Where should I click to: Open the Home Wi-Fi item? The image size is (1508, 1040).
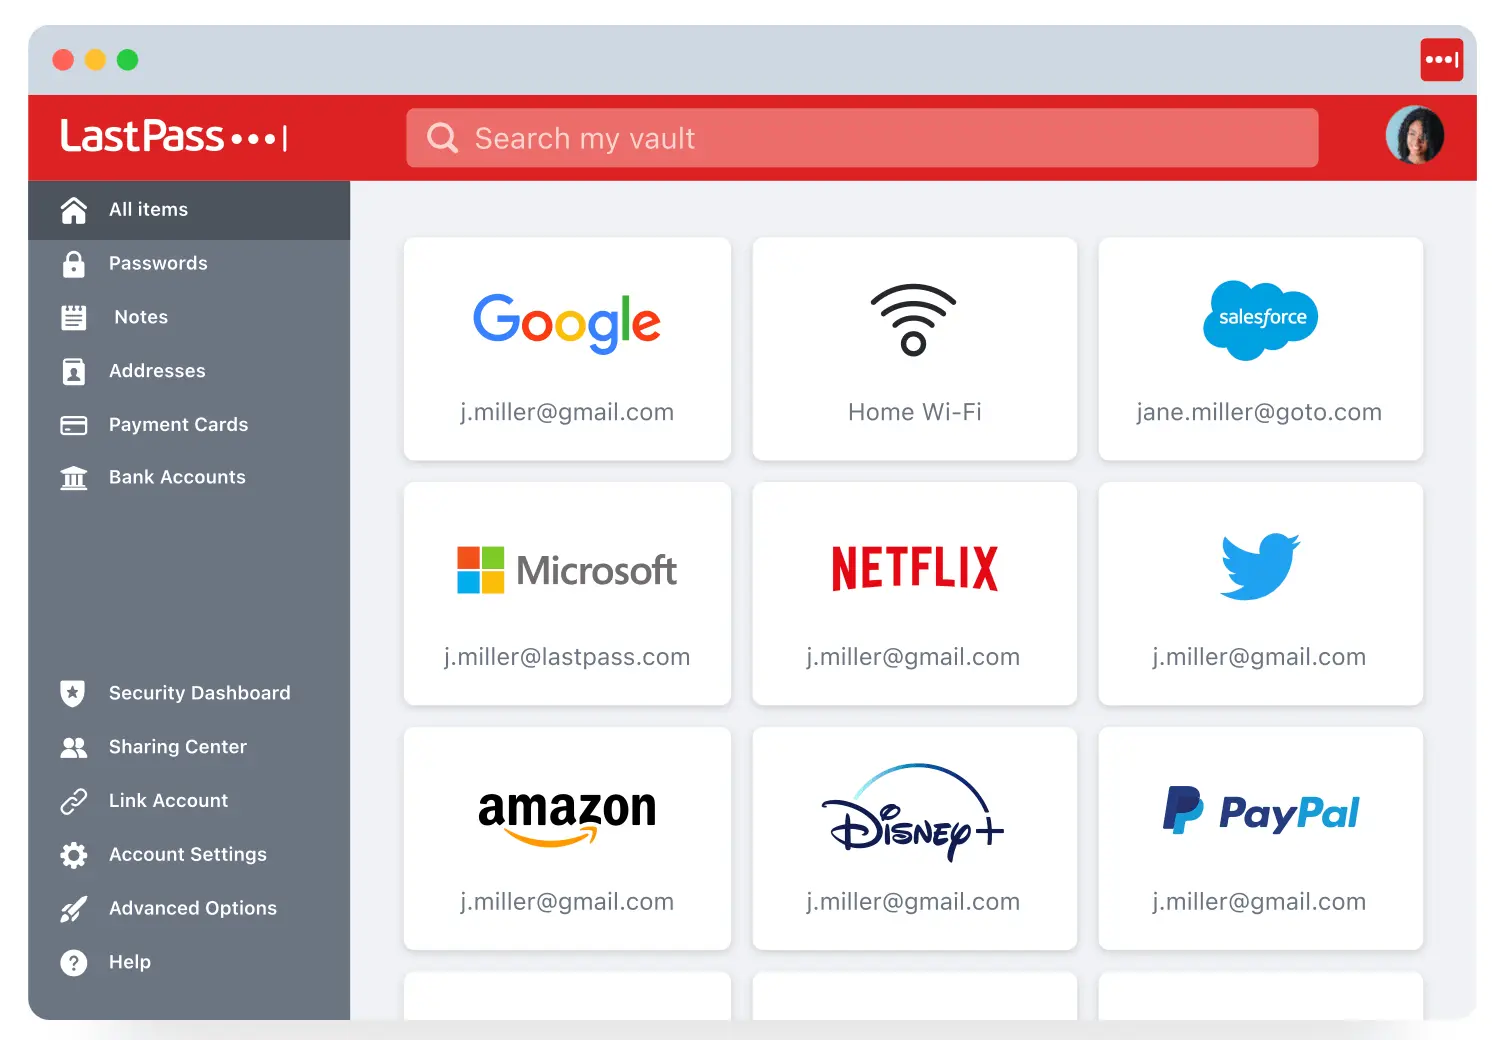tap(914, 349)
